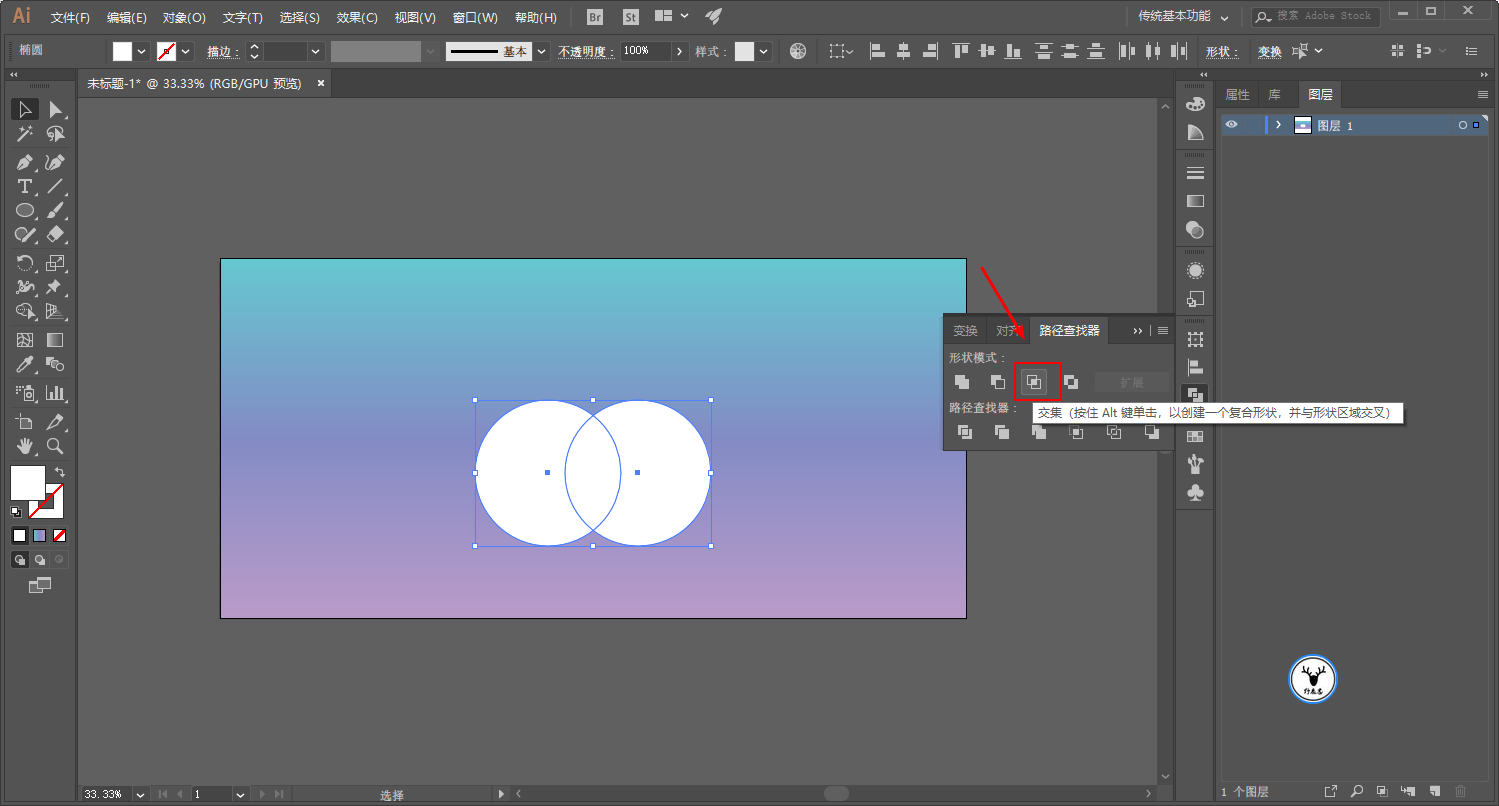Select the Ellipse tool
The image size is (1499, 806).
25,211
